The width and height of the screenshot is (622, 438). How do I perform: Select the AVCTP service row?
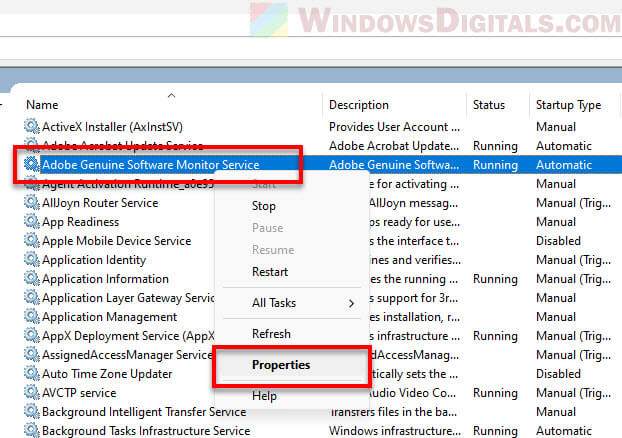[79, 393]
